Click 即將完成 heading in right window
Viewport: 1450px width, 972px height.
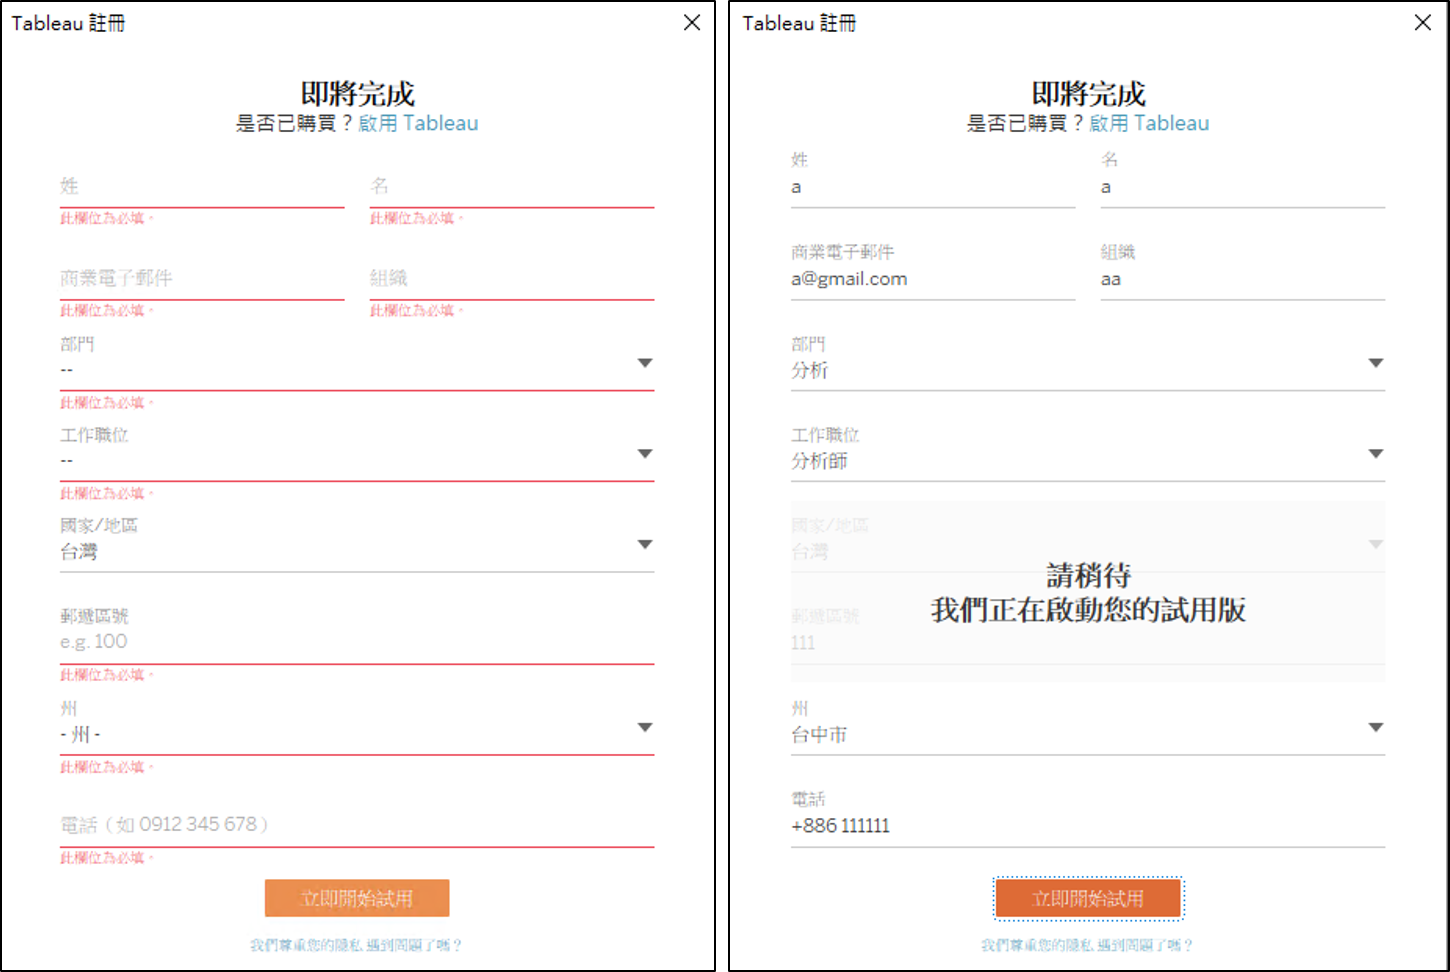coord(1088,94)
